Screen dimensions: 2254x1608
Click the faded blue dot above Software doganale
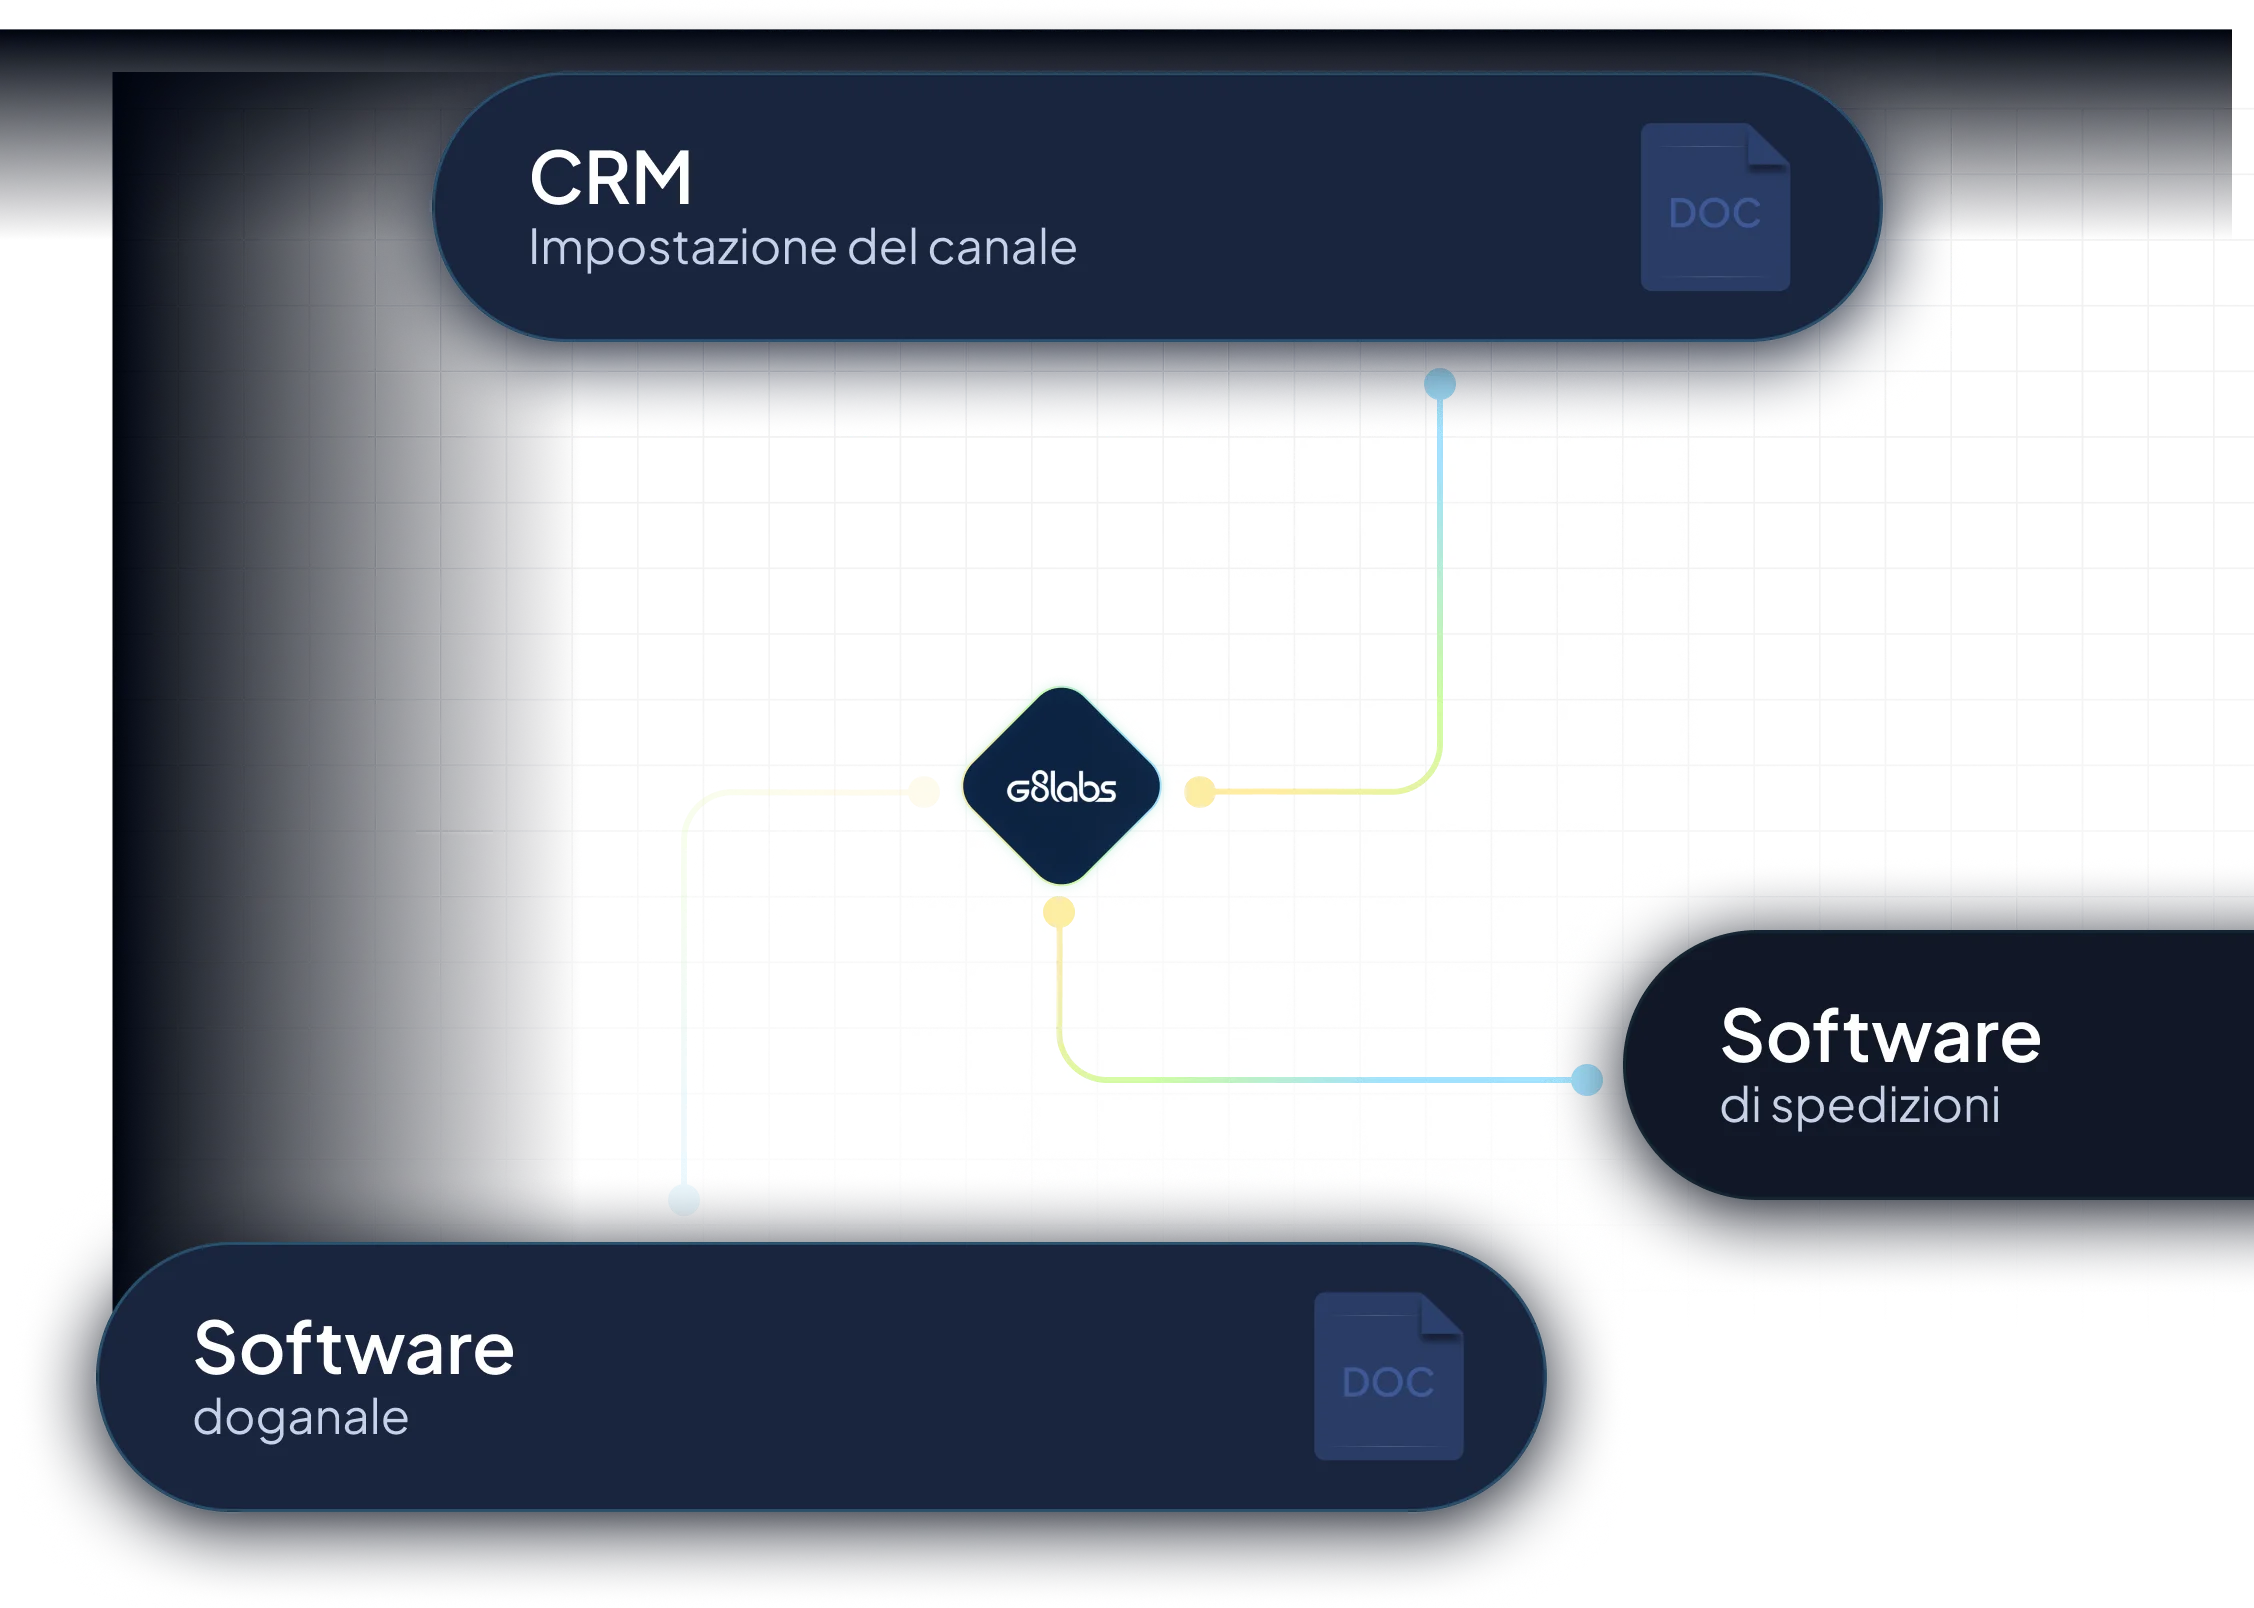tap(684, 1199)
